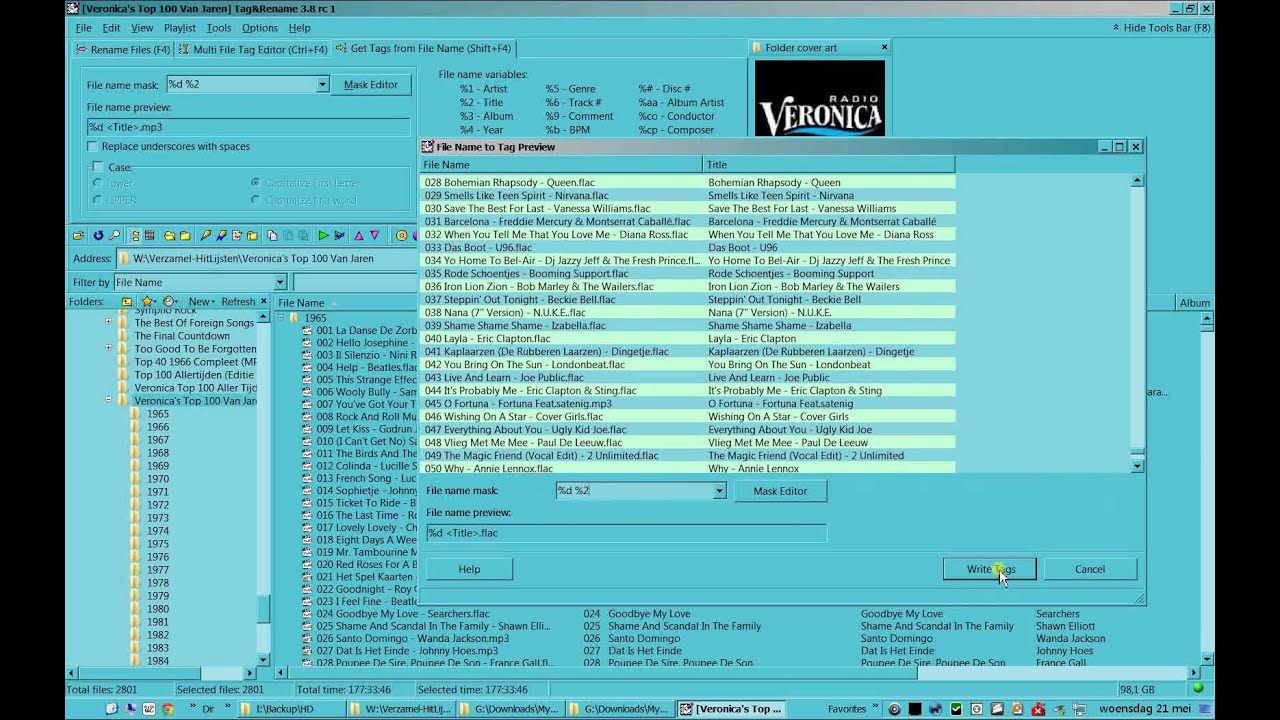This screenshot has width=1280, height=720.
Task: Select Capitalize first word radio button
Action: tap(255, 200)
